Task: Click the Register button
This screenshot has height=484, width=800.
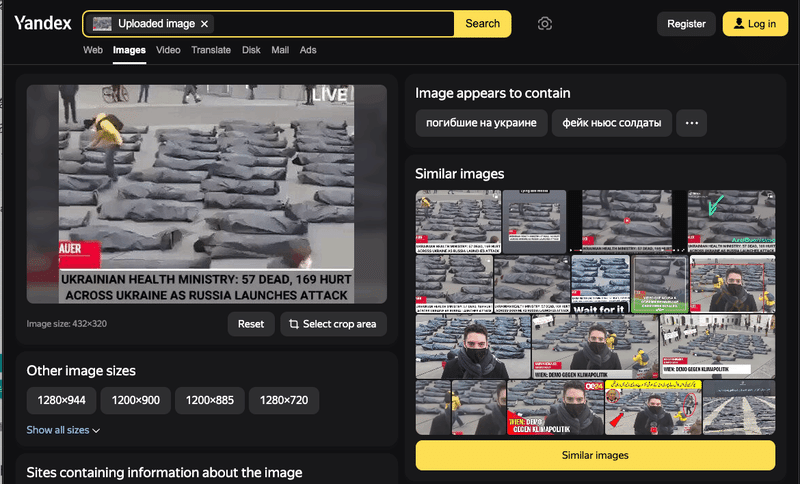Action: click(686, 24)
